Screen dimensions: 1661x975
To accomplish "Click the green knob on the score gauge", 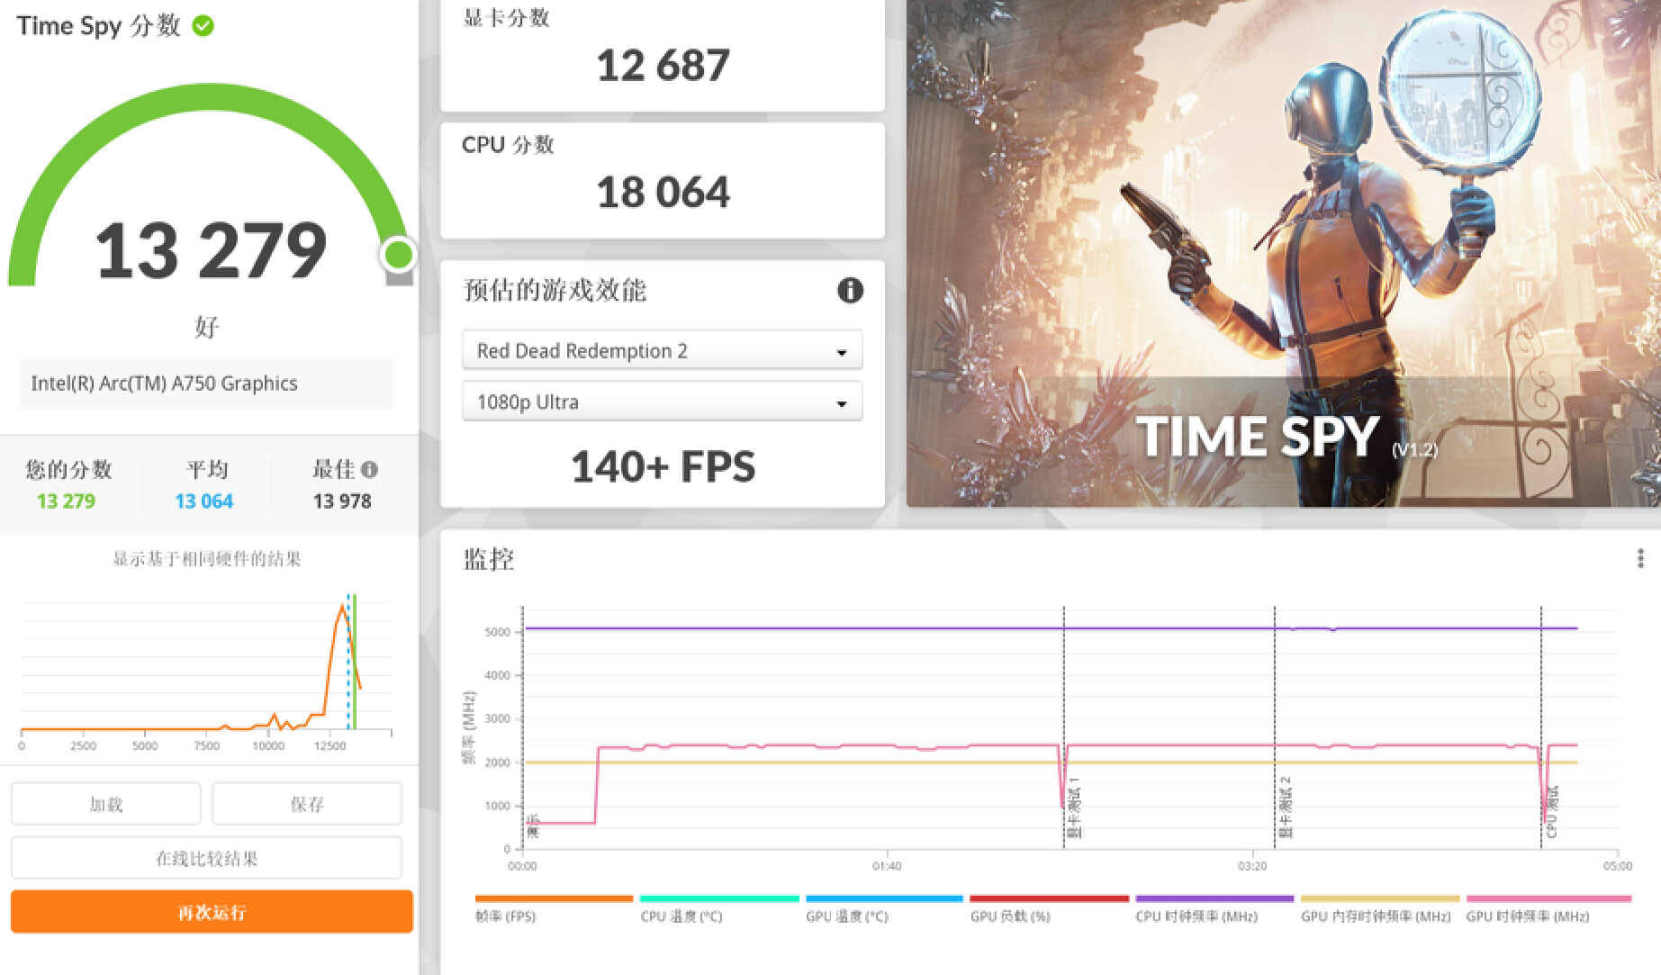I will [x=398, y=255].
